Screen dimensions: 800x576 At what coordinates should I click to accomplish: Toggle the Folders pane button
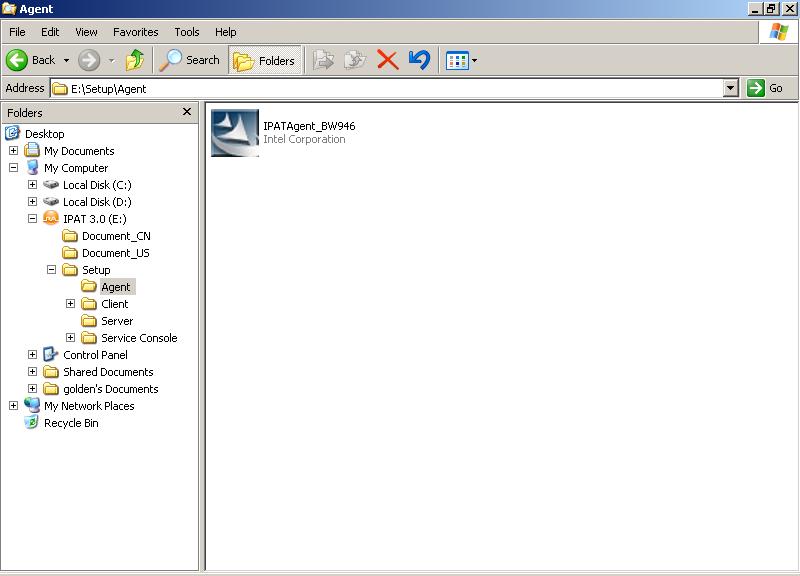[x=265, y=60]
